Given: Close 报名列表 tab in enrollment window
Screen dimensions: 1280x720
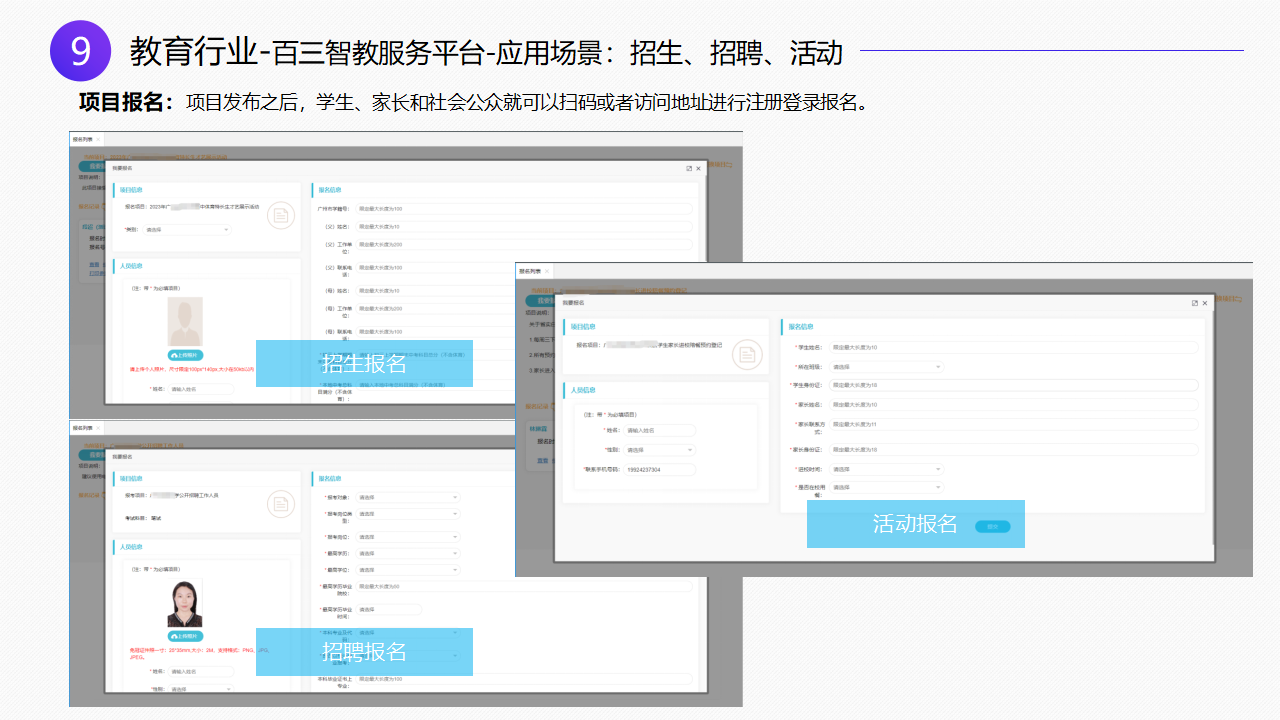Looking at the screenshot, I should (100, 140).
